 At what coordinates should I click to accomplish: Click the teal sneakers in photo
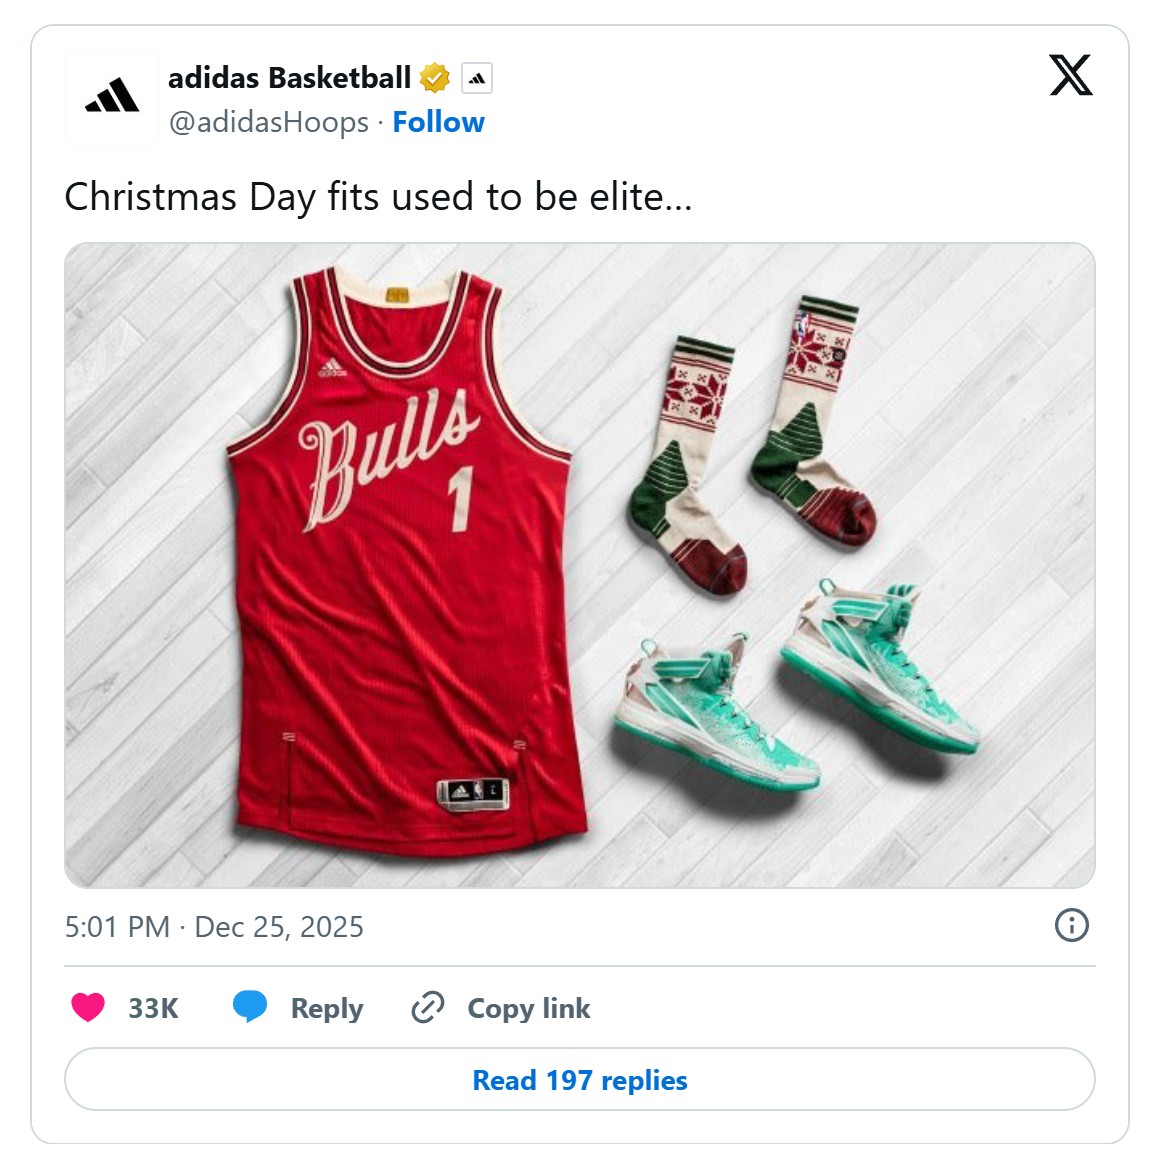tap(800, 690)
